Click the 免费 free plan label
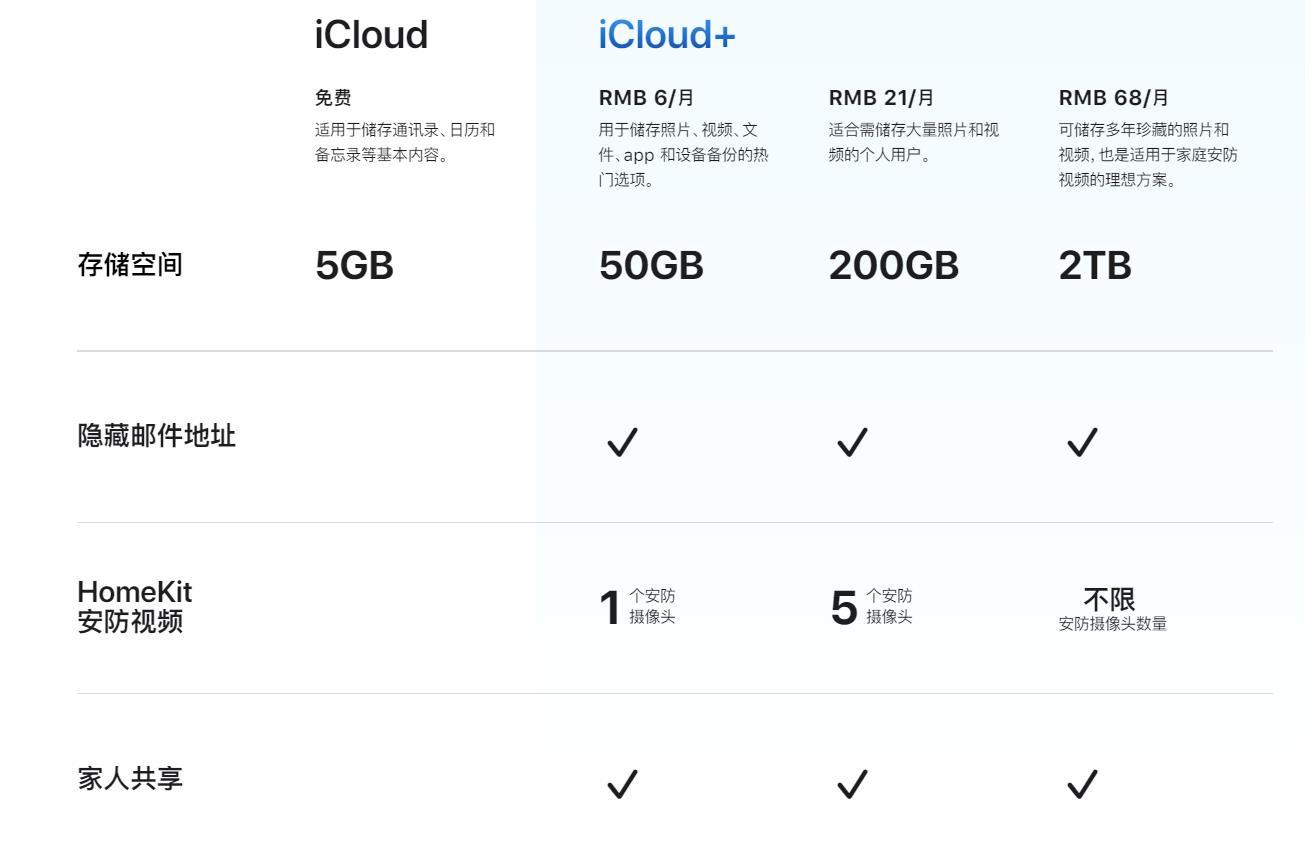 click(333, 98)
